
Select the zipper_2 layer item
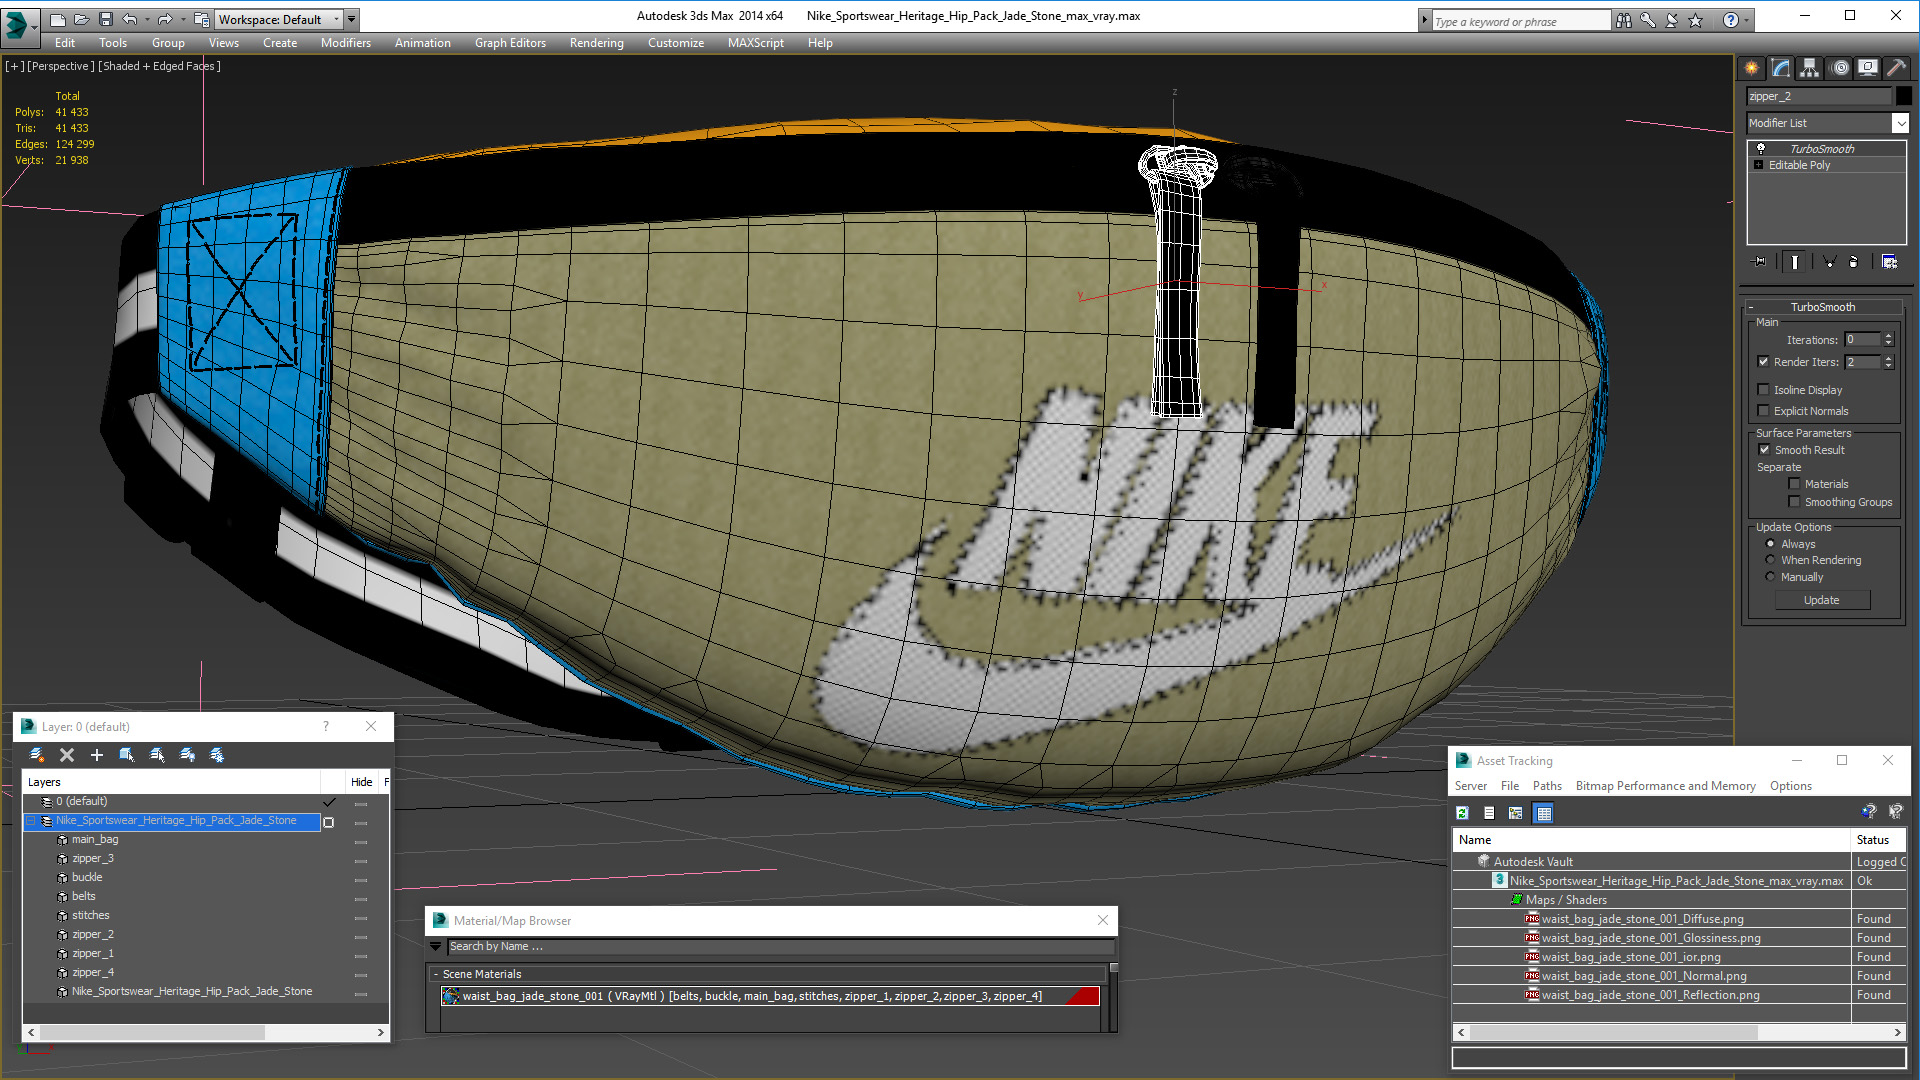93,934
